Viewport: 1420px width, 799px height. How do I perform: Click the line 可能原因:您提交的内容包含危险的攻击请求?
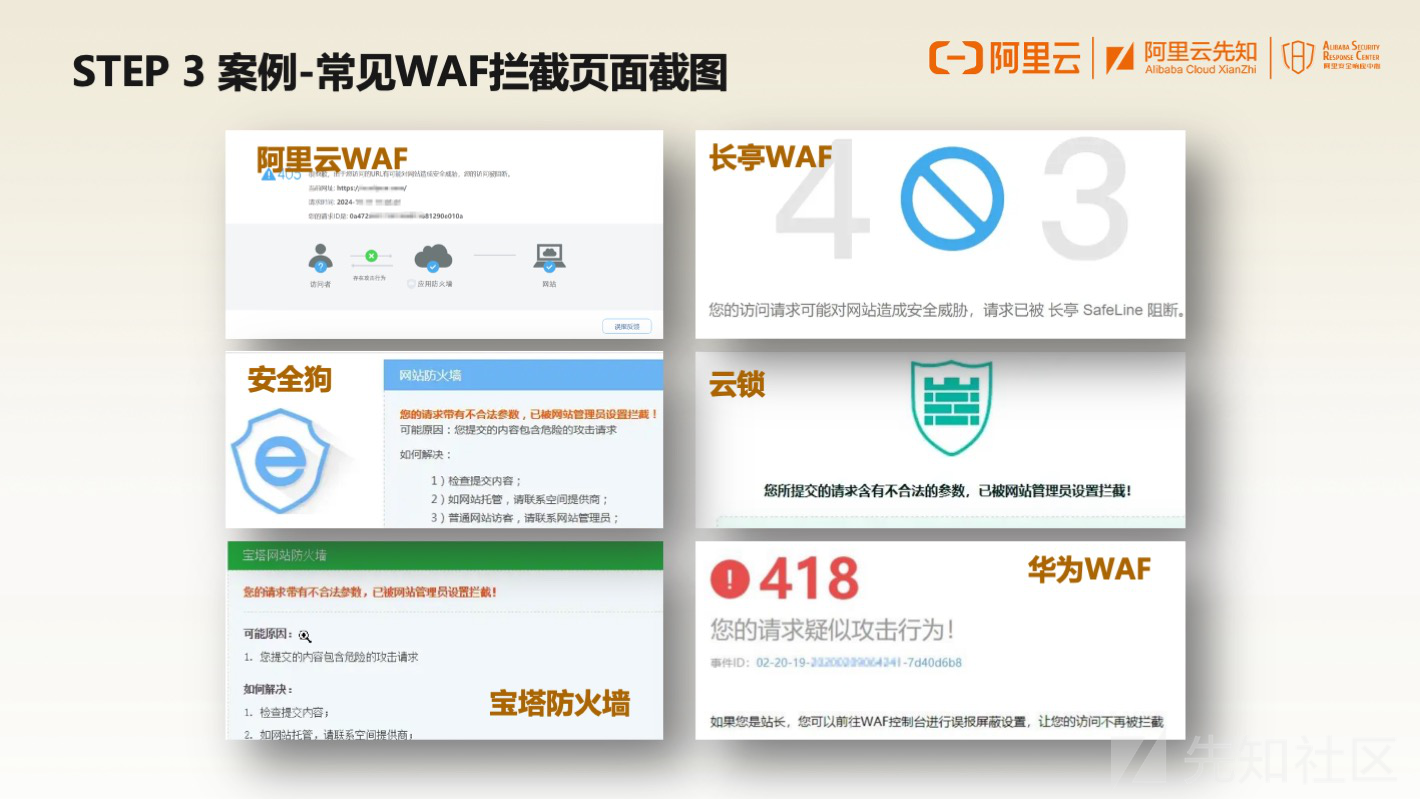click(x=508, y=430)
